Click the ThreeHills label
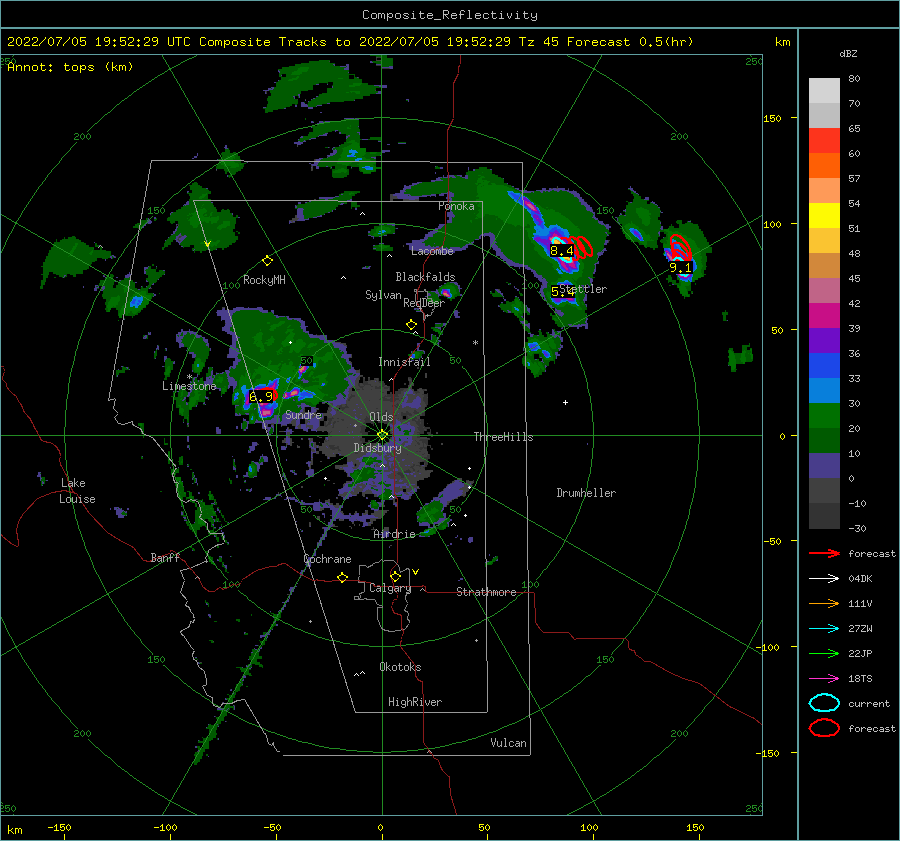Image resolution: width=900 pixels, height=841 pixels. 503,437
